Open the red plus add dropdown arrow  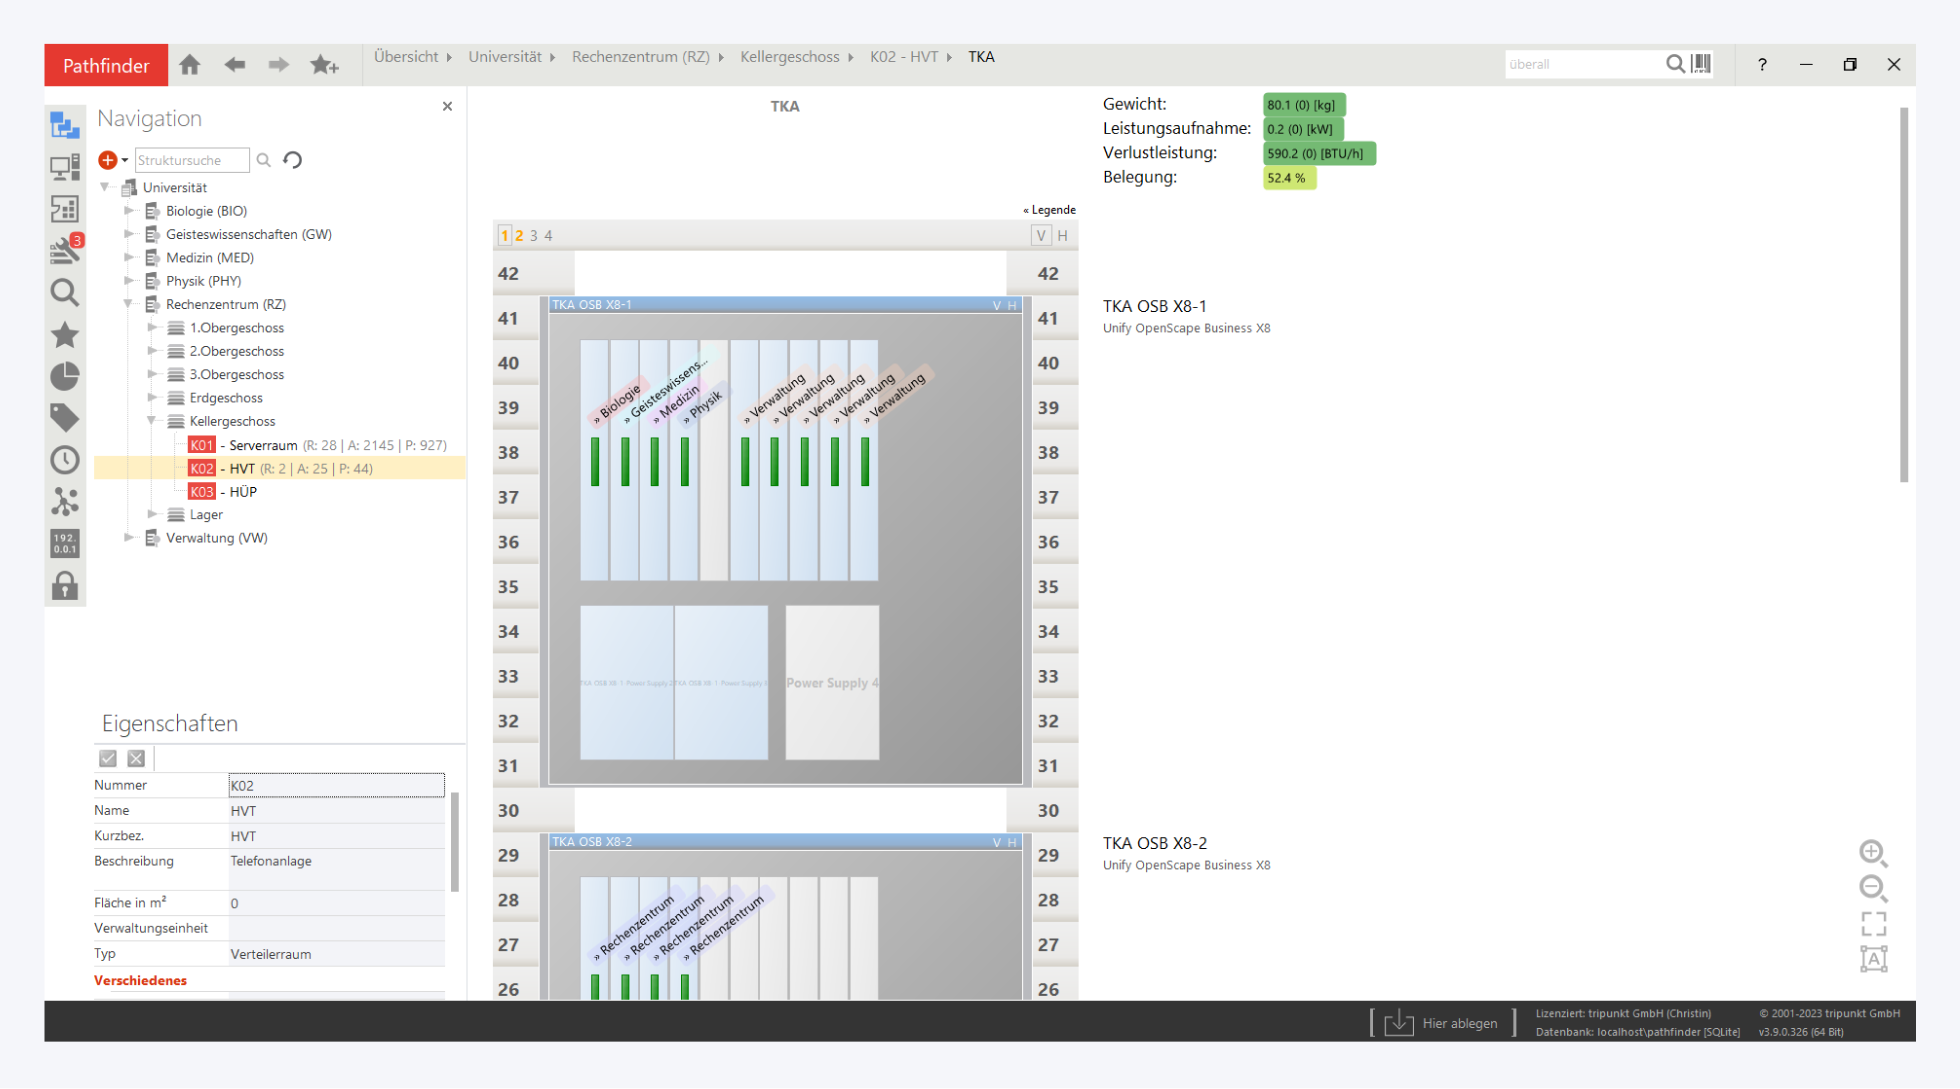coord(125,160)
